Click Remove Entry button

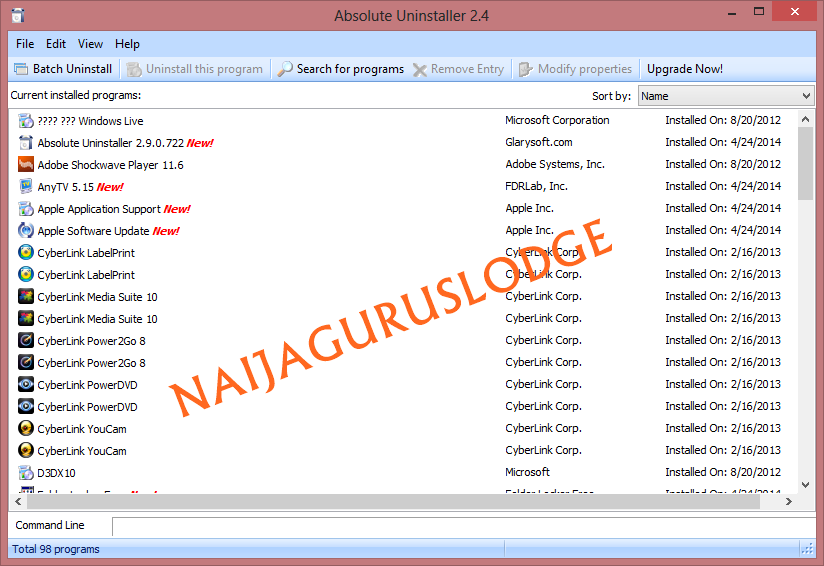[458, 69]
